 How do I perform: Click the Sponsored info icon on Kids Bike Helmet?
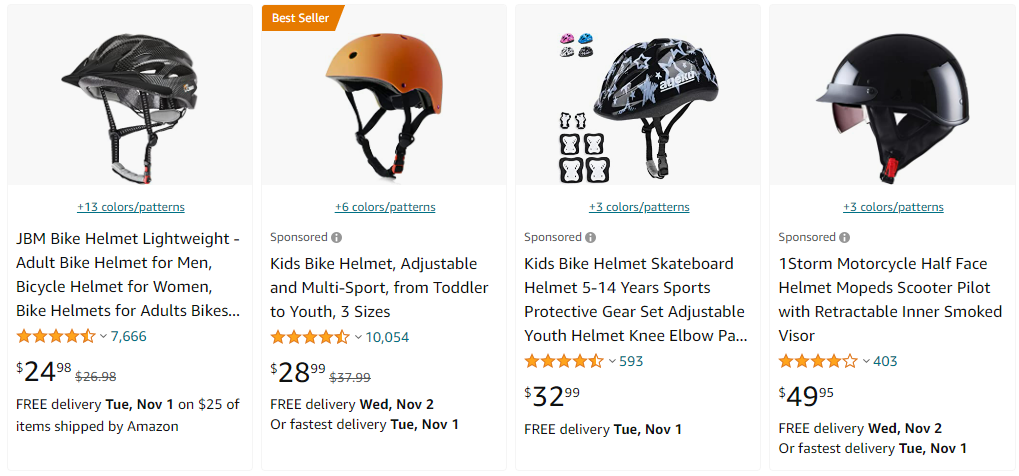(337, 238)
